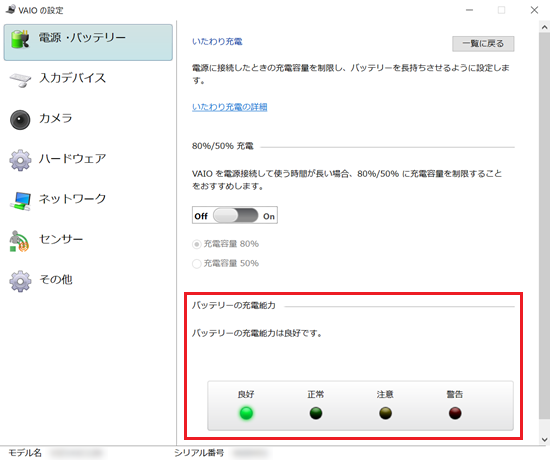
Task: Click the vertical scrollbar thumb
Action: click(544, 226)
